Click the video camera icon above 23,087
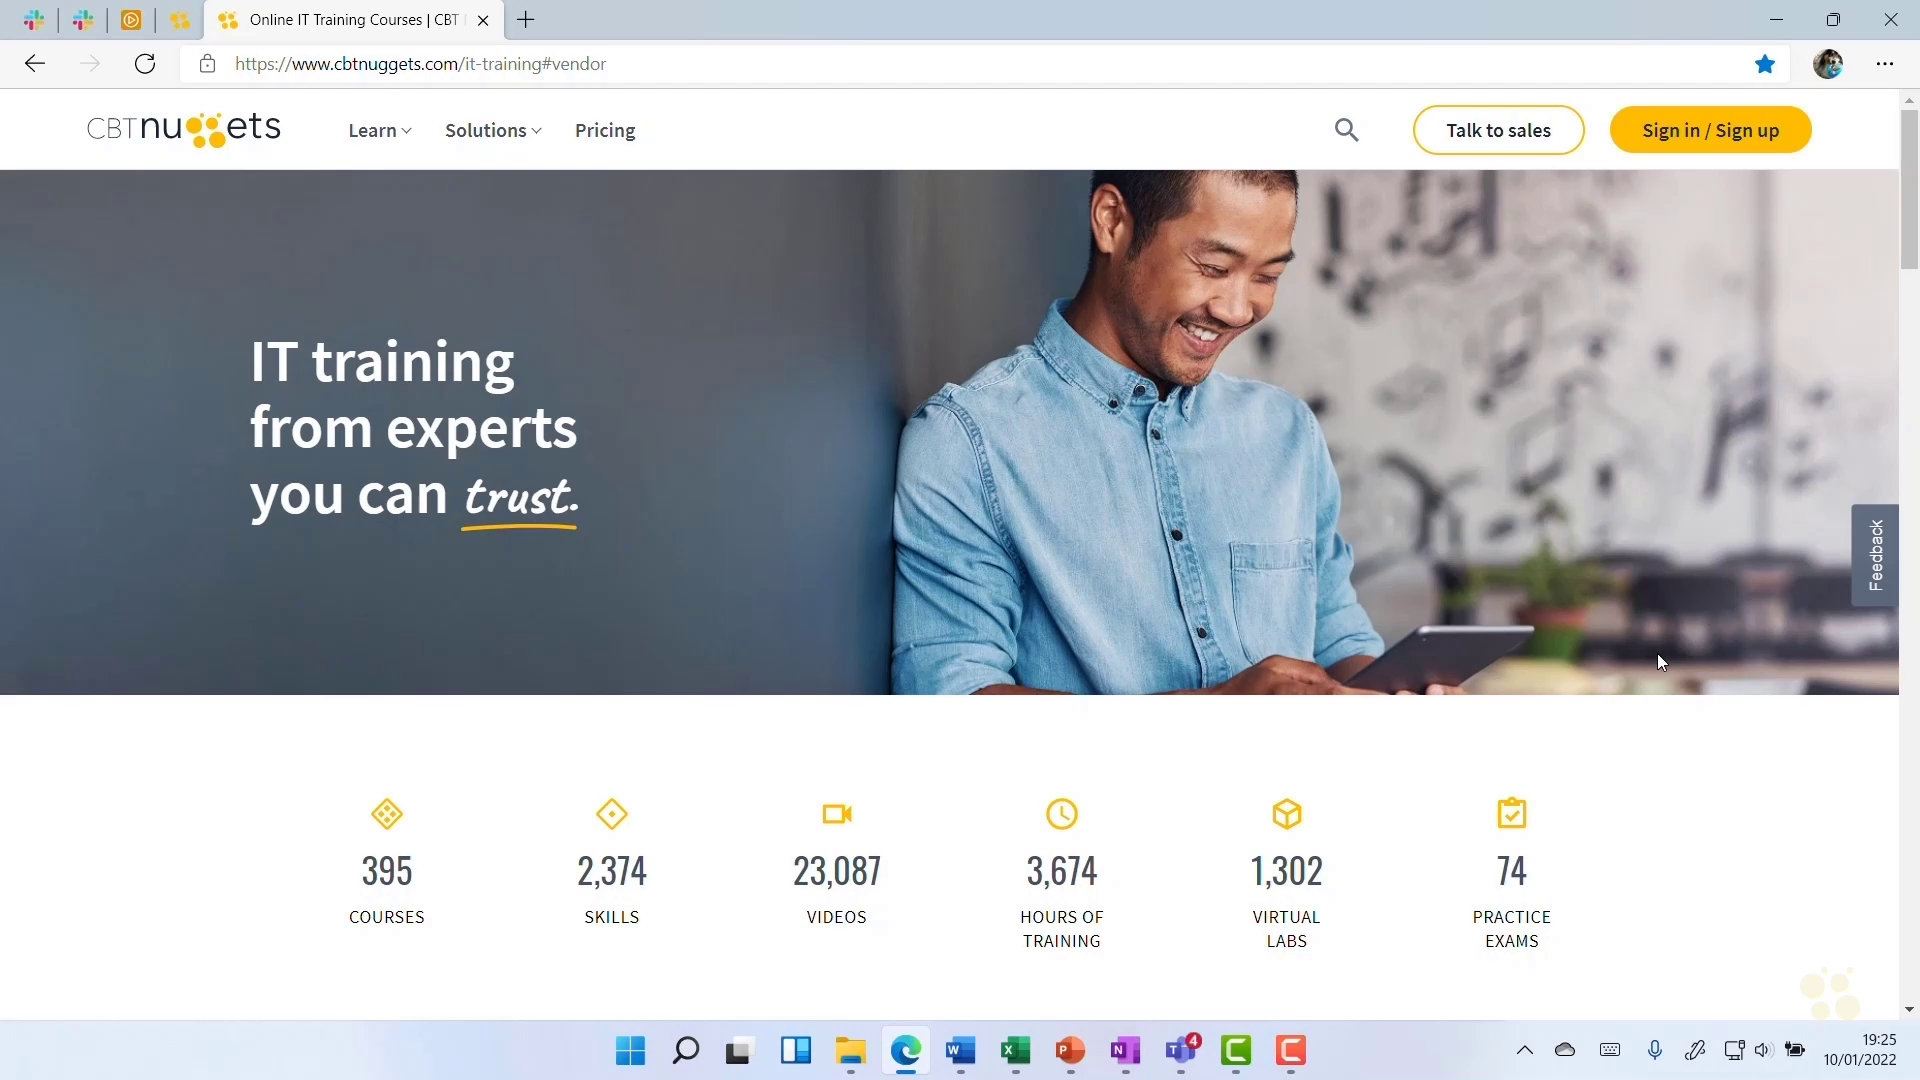The image size is (1920, 1080). pyautogui.click(x=837, y=814)
